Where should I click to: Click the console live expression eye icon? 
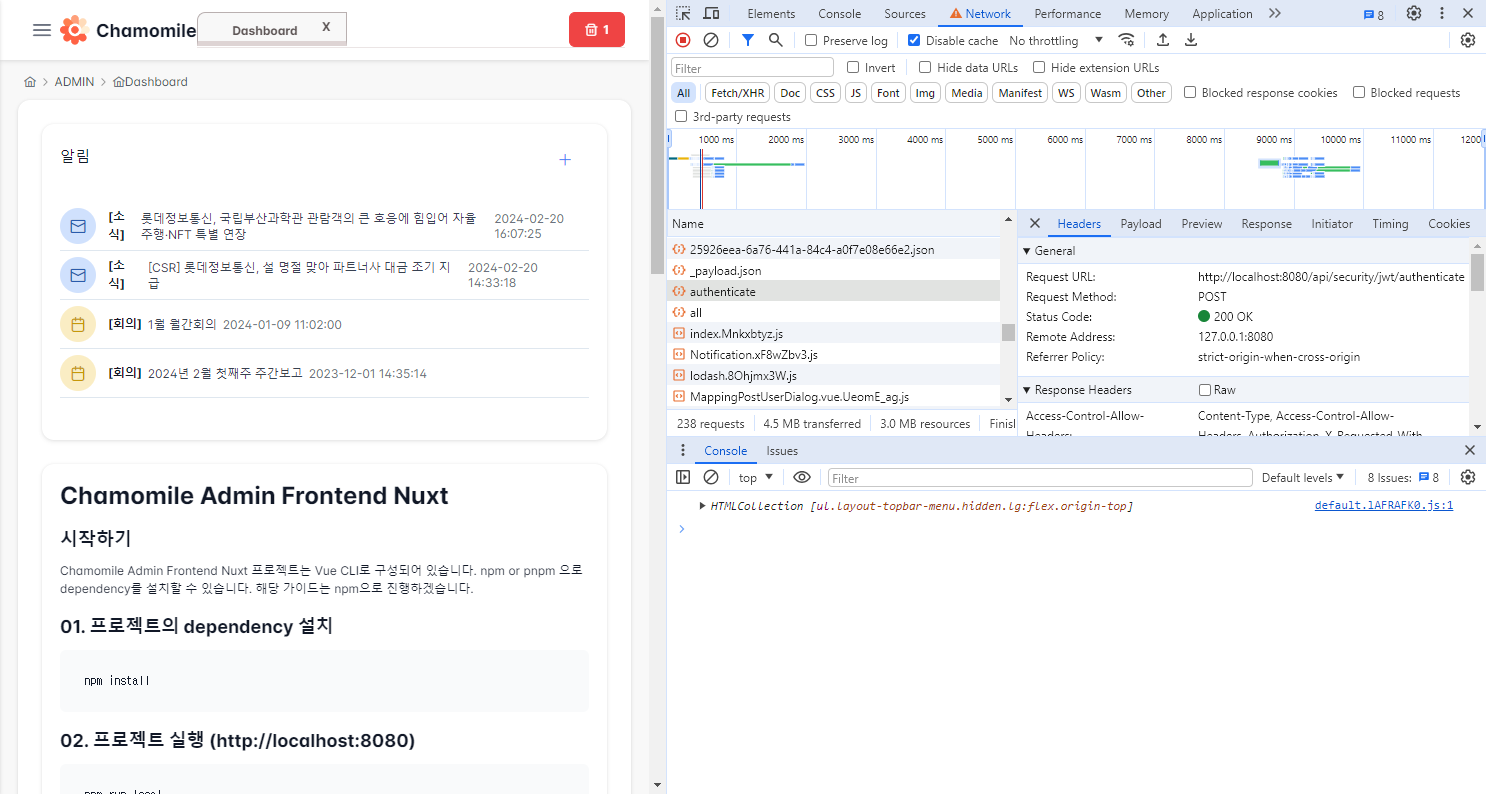tap(802, 477)
